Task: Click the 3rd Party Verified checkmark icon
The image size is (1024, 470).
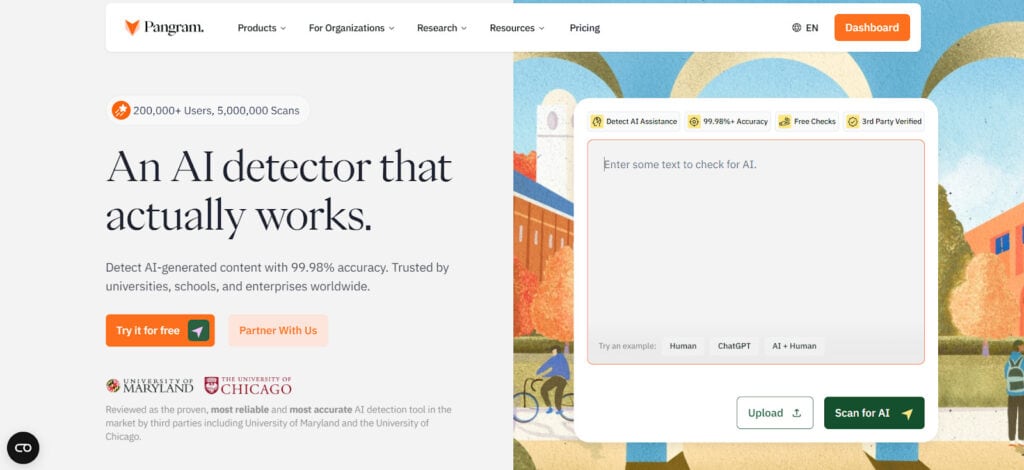Action: click(x=852, y=122)
